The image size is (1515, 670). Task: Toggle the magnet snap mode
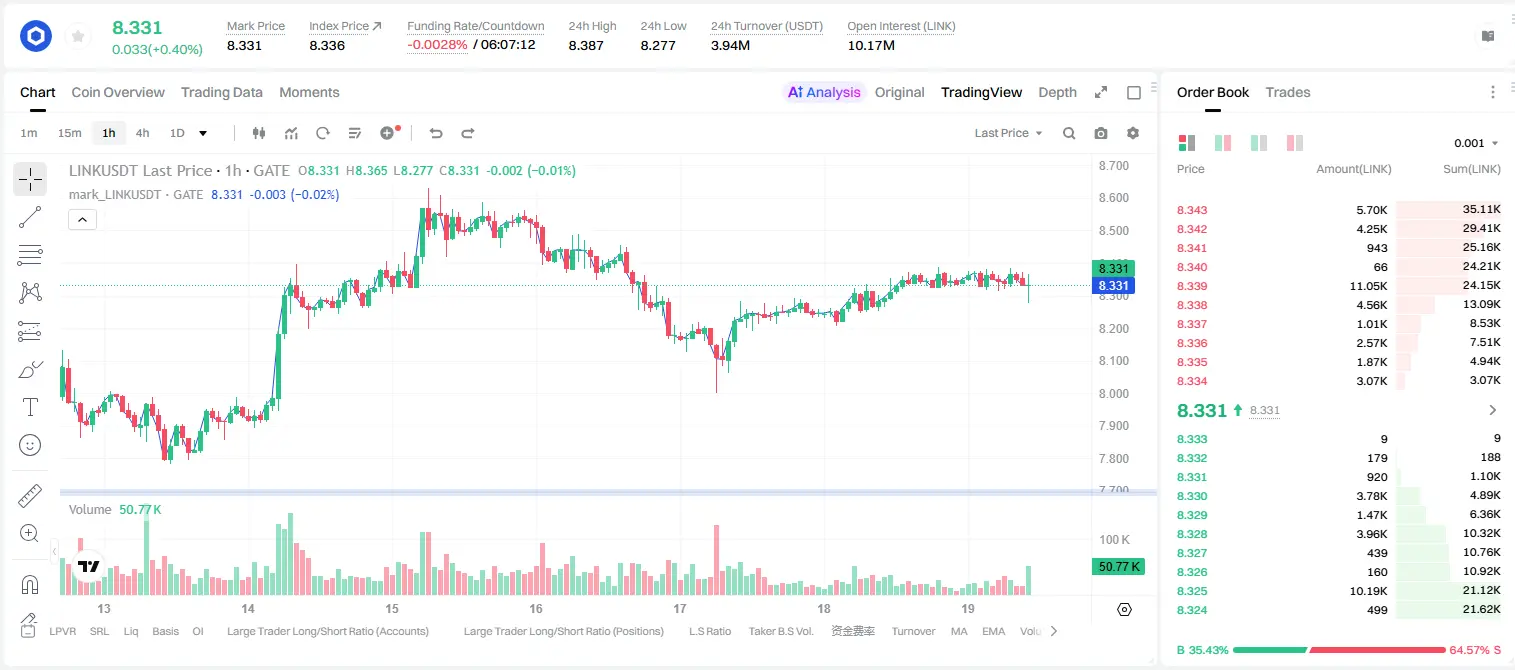click(30, 584)
